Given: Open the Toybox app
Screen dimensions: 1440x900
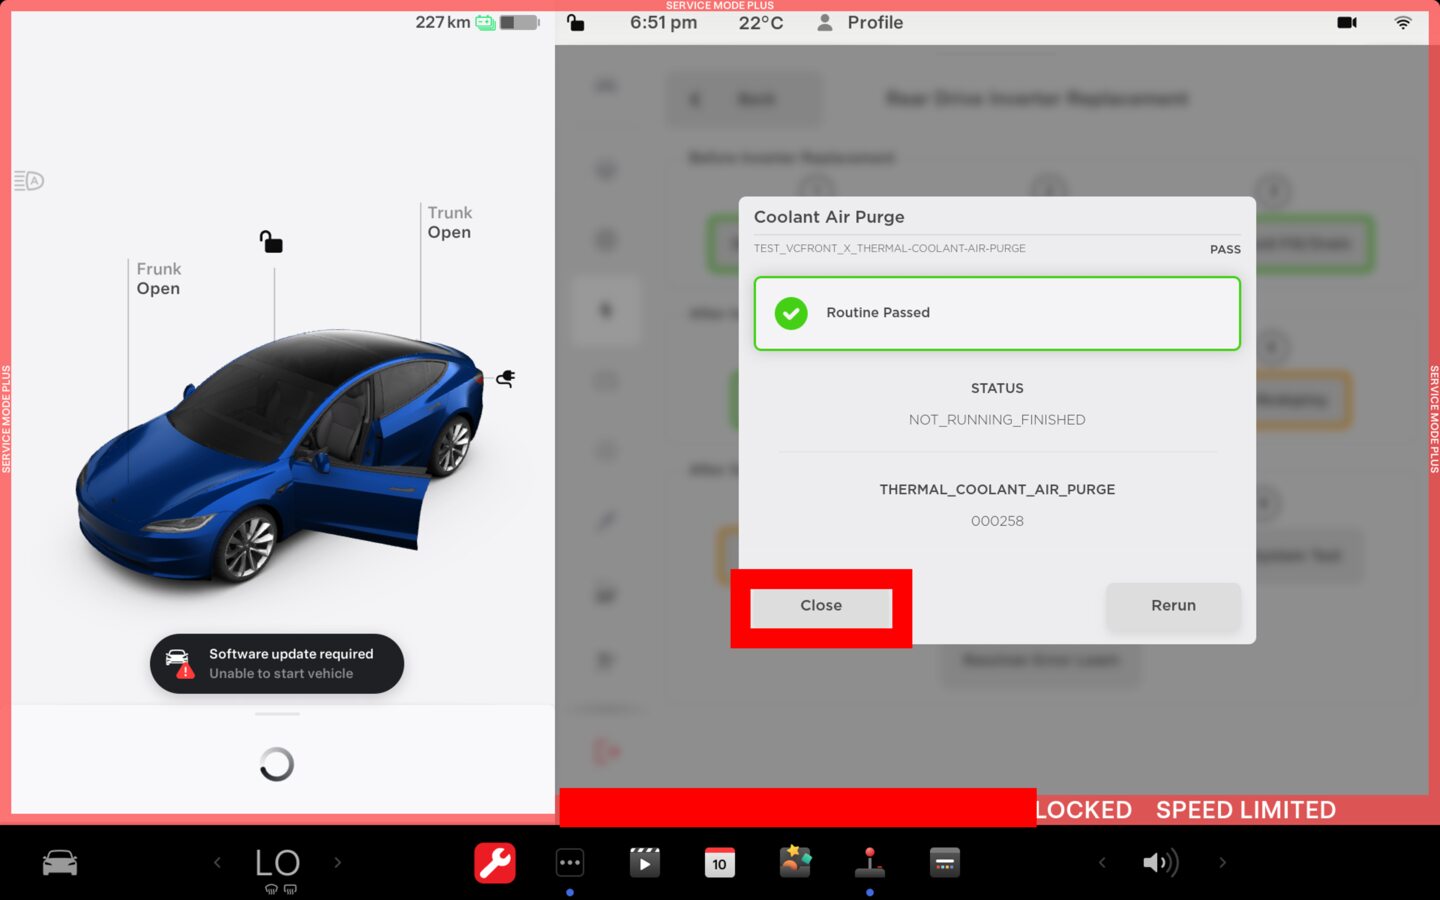Looking at the screenshot, I should (795, 861).
